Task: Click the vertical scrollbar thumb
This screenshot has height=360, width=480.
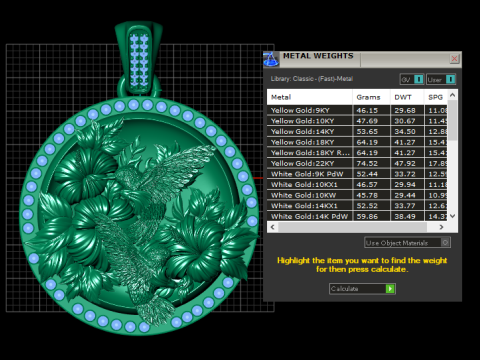Action: 452,120
